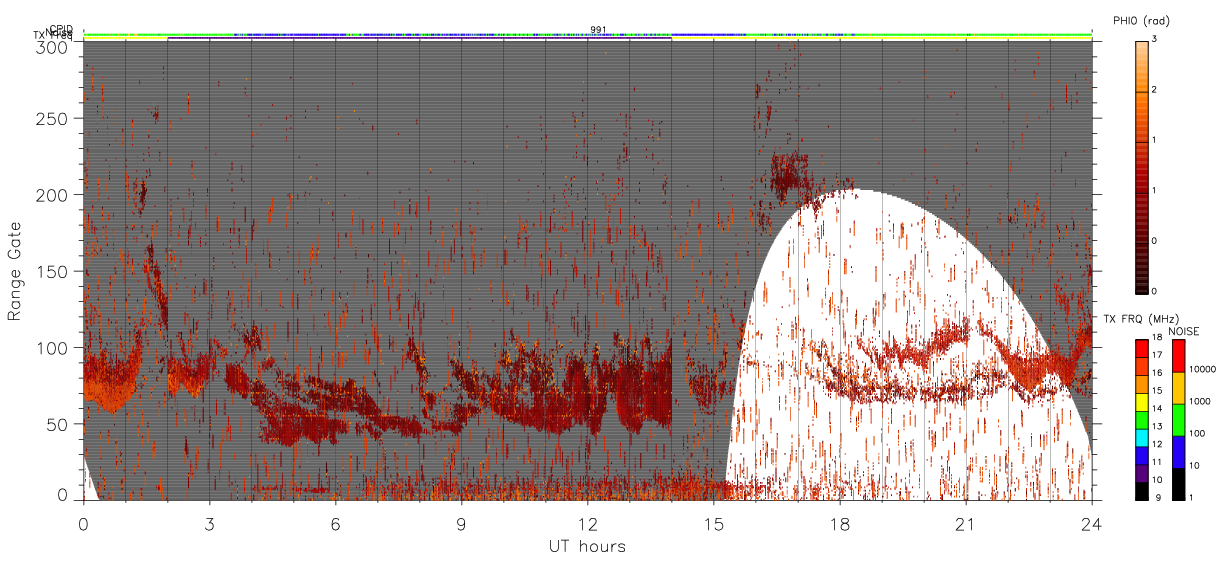Click the 'NOISE' legend title
1228x567 pixels.
pyautogui.click(x=1184, y=331)
